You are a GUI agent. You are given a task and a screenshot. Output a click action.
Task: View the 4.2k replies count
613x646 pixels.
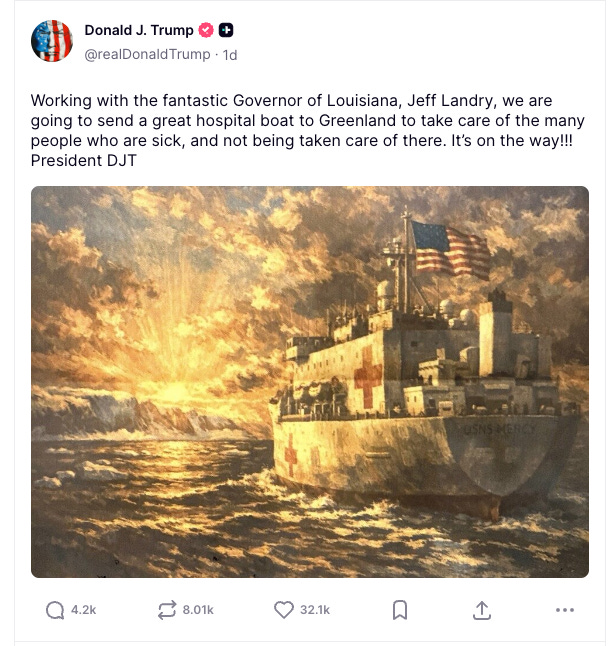pyautogui.click(x=84, y=610)
